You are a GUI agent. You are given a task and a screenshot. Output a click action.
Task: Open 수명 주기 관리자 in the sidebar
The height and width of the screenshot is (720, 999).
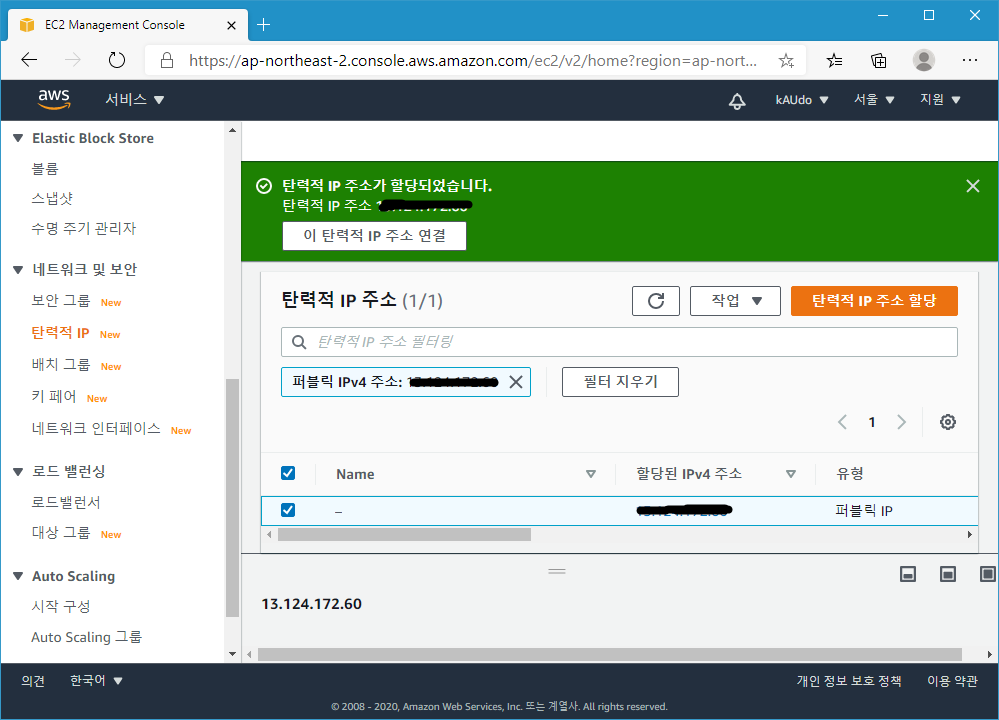[83, 228]
